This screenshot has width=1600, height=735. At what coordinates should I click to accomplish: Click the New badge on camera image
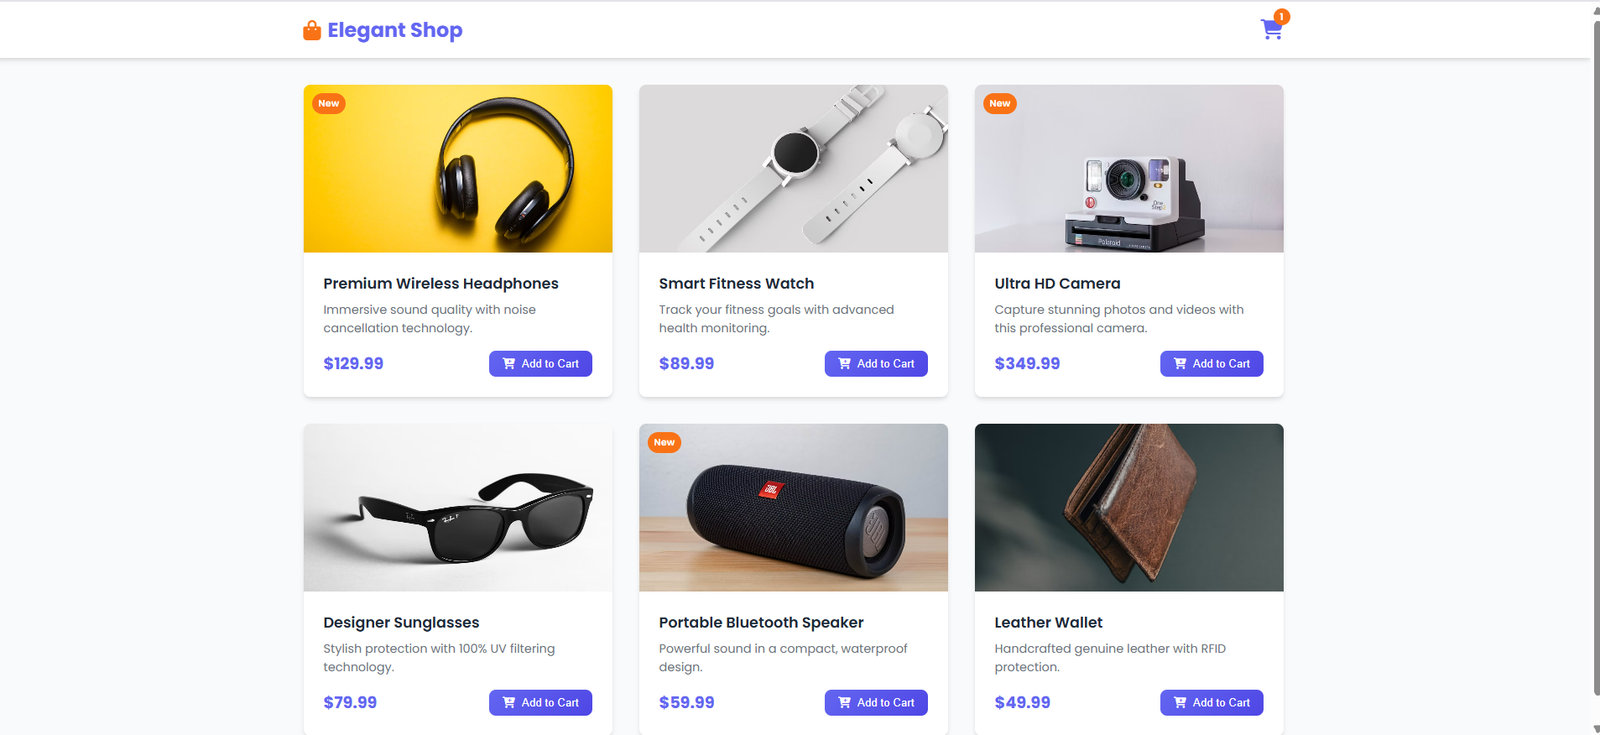pyautogui.click(x=1000, y=103)
